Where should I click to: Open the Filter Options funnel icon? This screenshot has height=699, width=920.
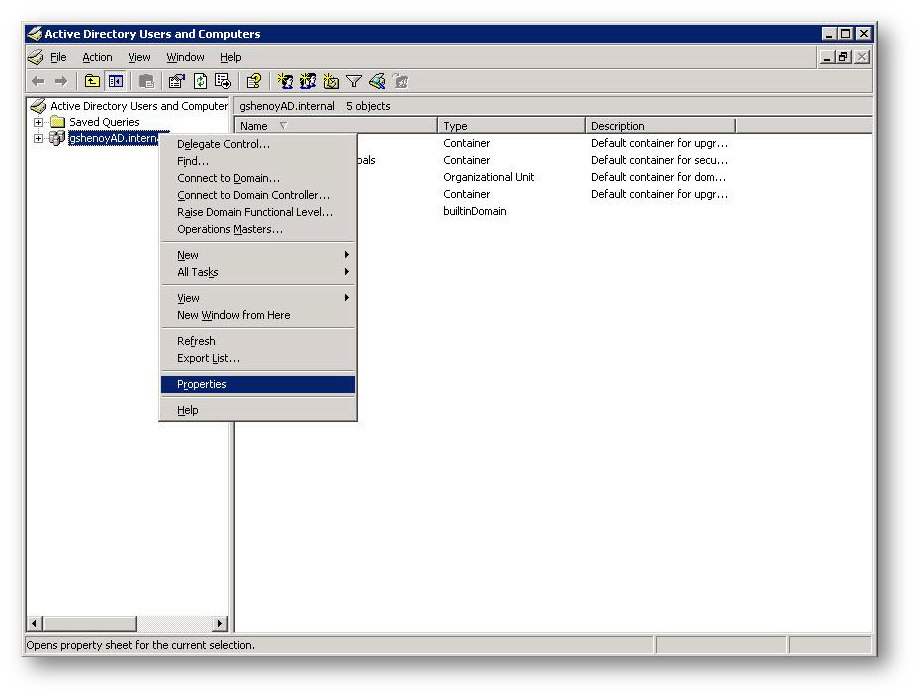[x=354, y=82]
